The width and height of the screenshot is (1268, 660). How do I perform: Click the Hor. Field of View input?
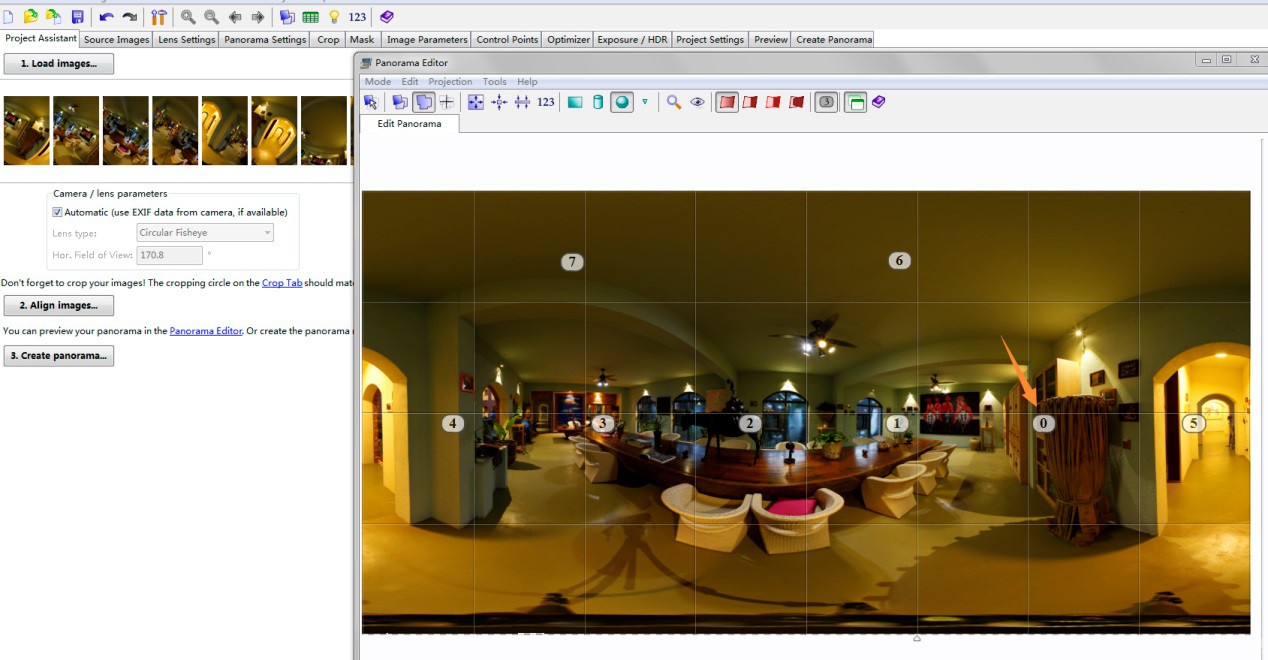click(169, 255)
